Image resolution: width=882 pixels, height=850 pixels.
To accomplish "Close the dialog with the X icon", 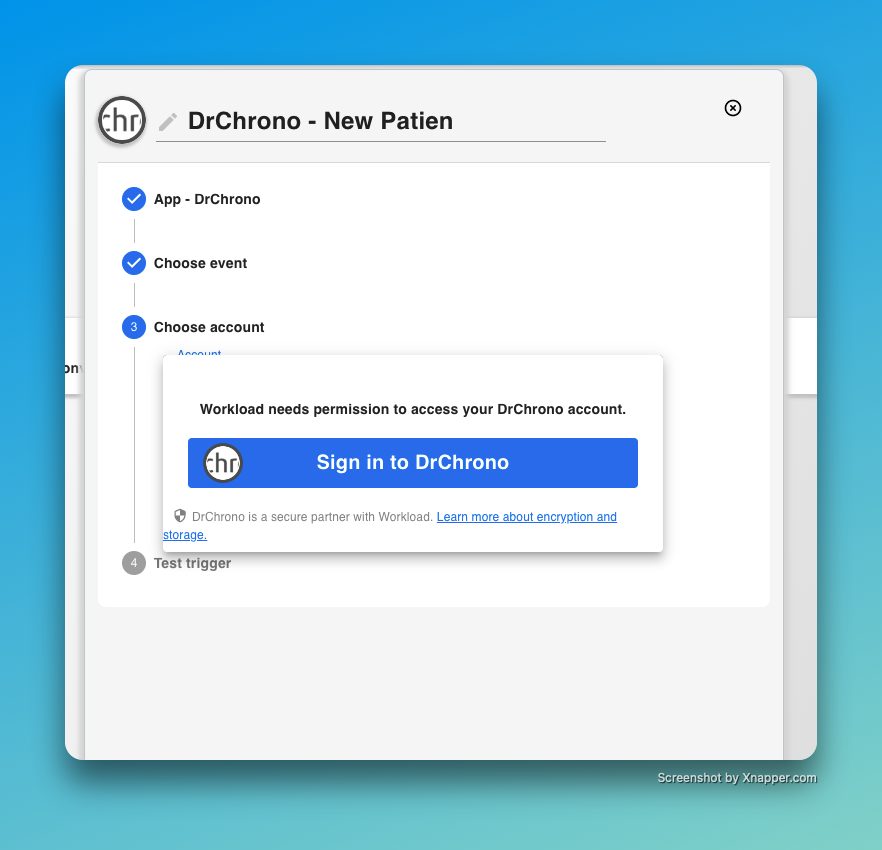I will [732, 108].
